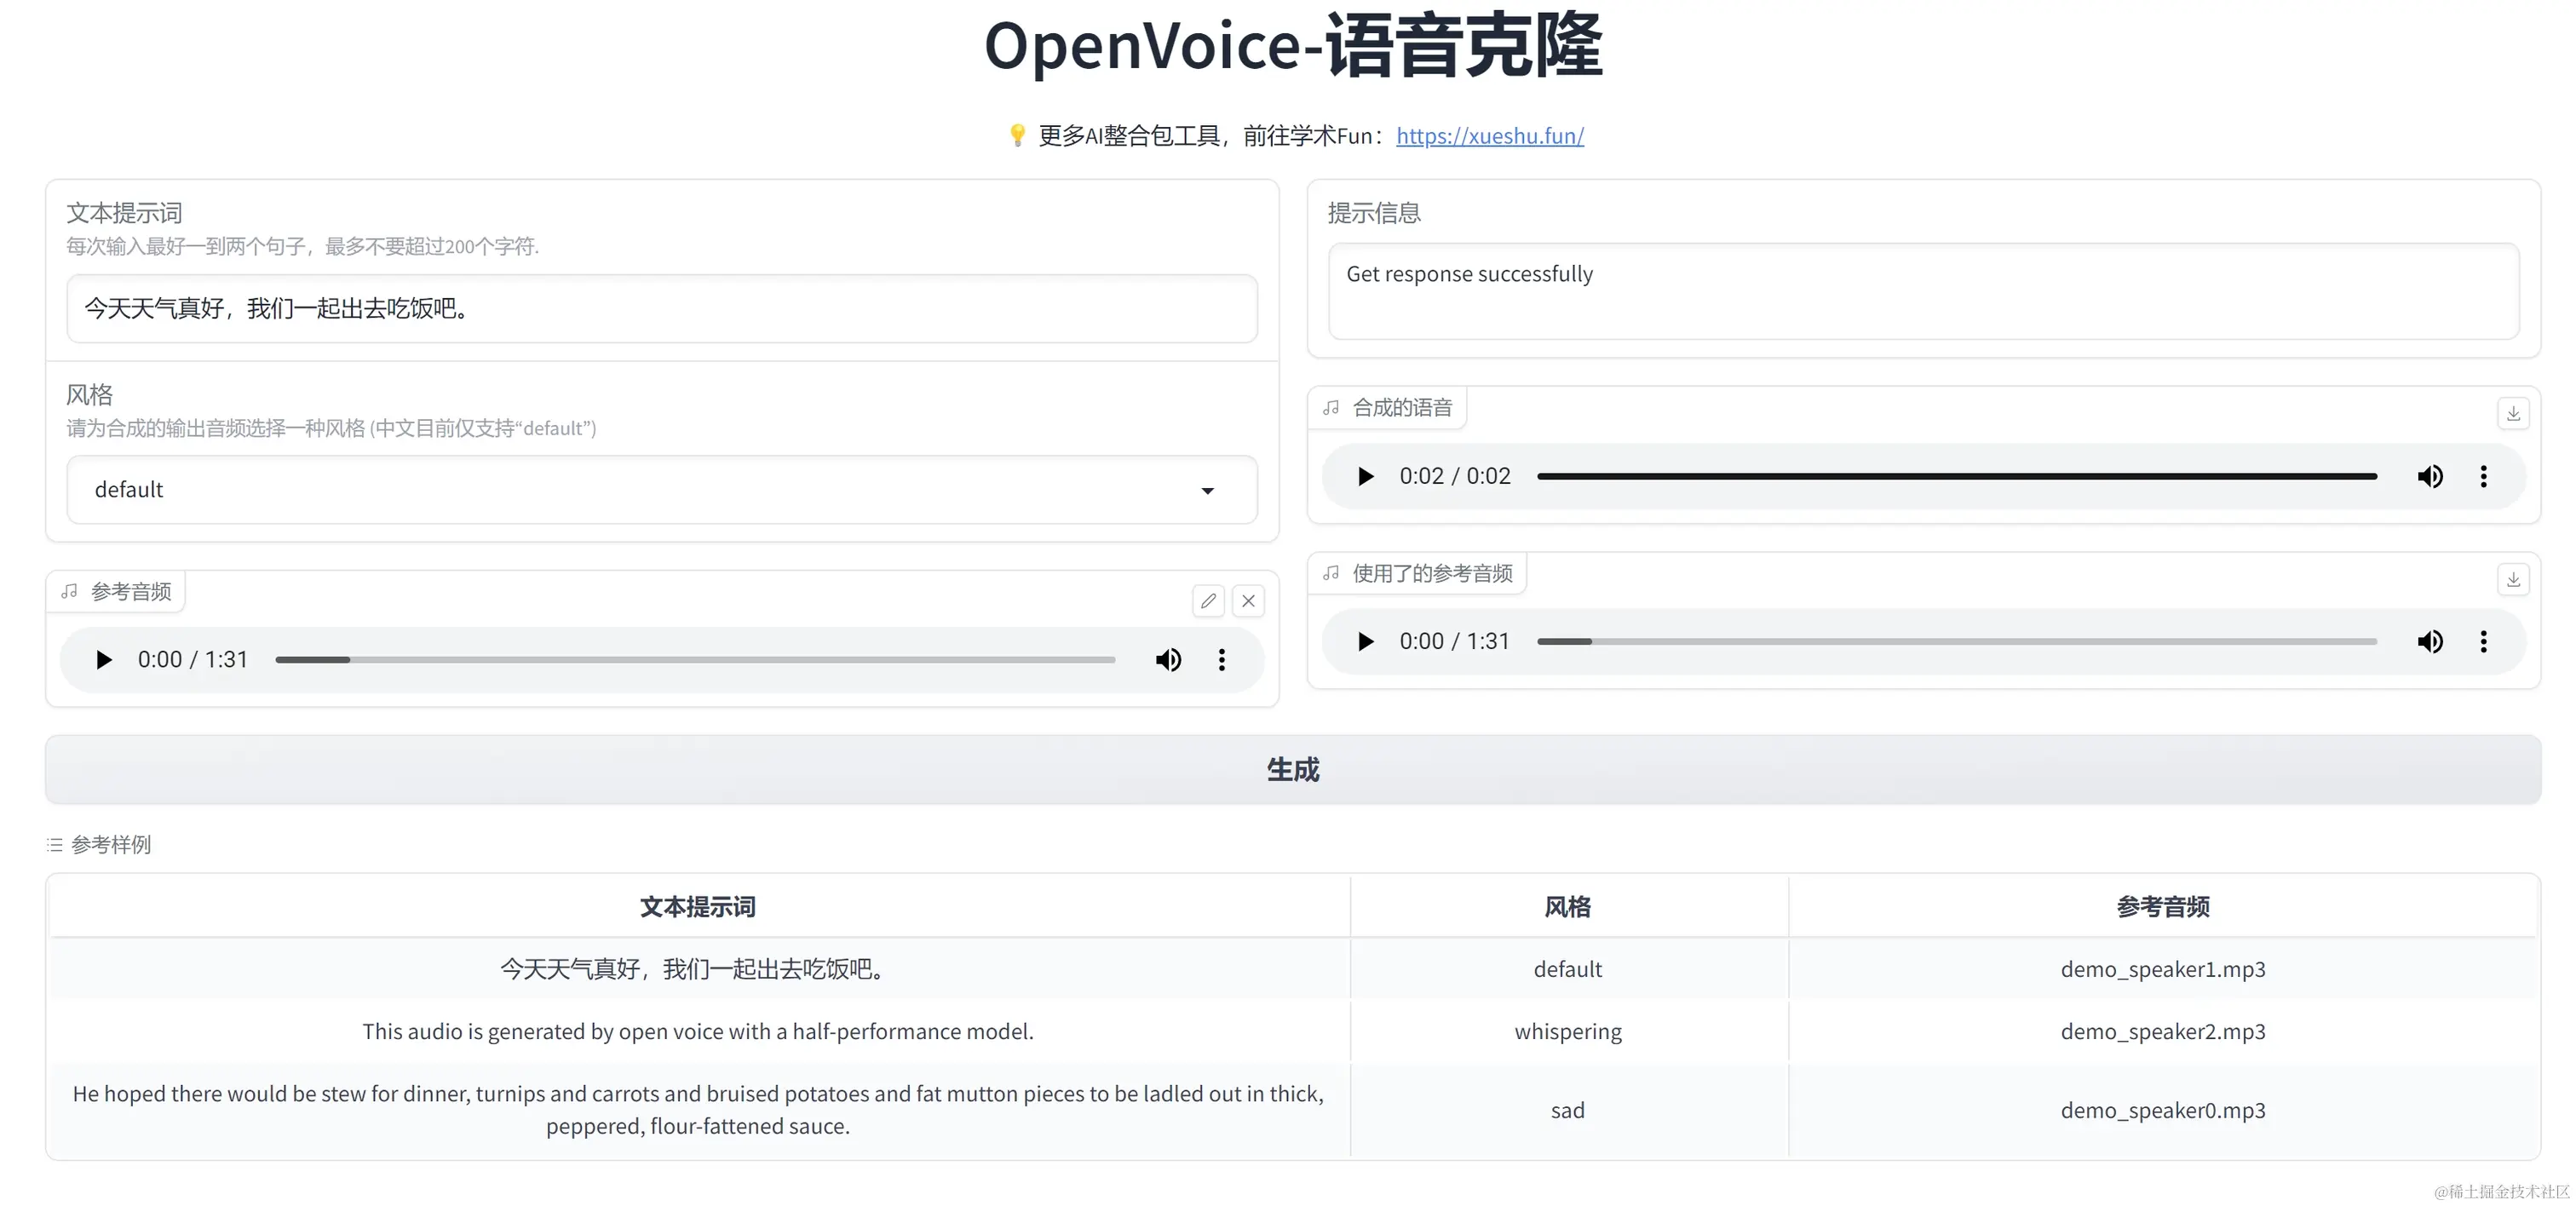The image size is (2576, 1206).
Task: Play the 参考音频 reference audio
Action: [x=103, y=660]
